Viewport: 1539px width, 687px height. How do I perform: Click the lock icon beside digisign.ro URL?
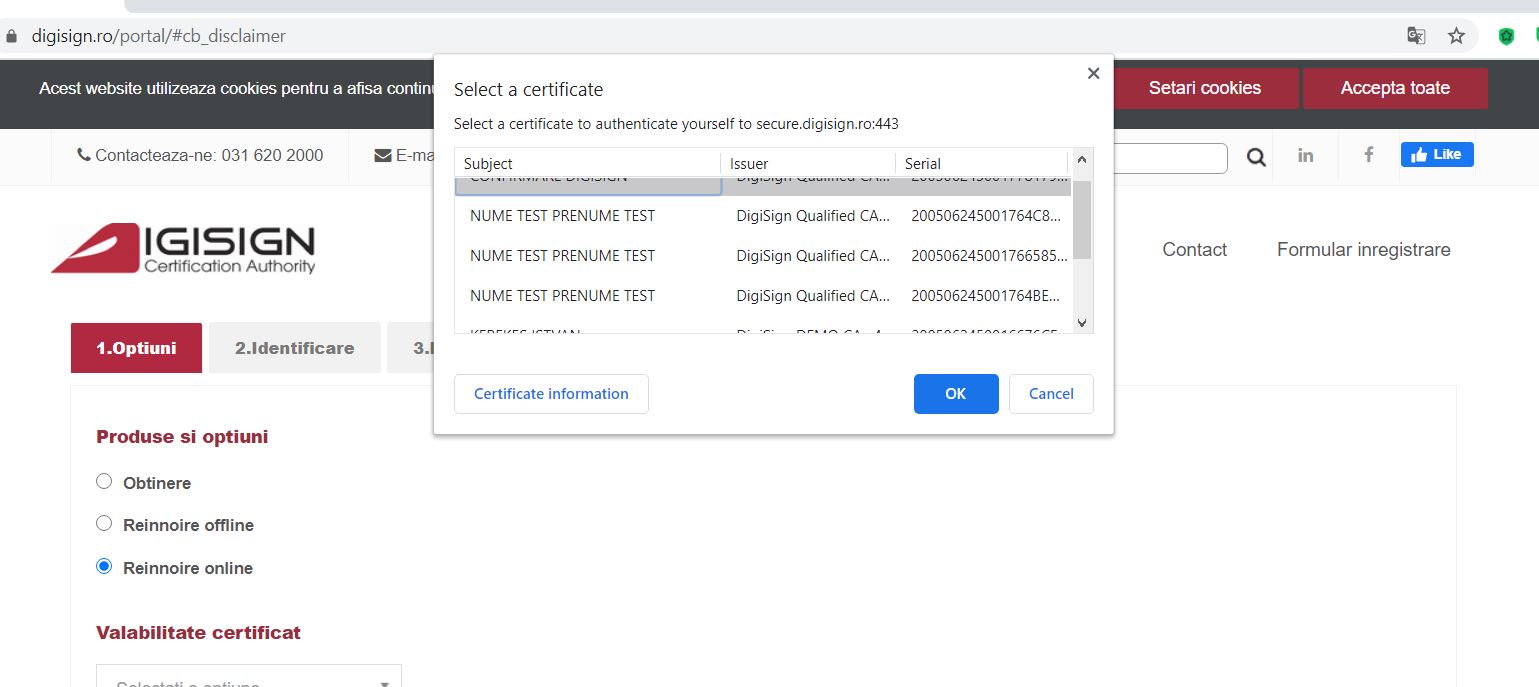point(12,36)
